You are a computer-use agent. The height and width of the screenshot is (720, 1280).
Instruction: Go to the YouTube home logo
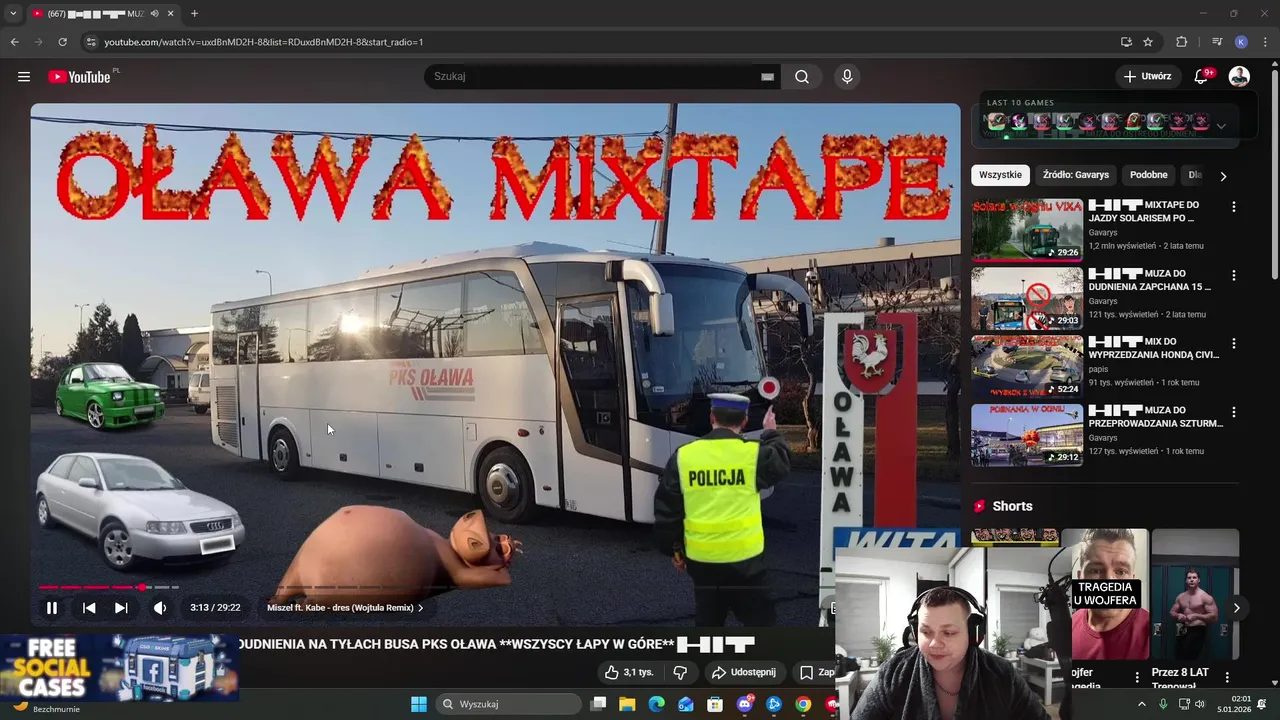click(79, 77)
